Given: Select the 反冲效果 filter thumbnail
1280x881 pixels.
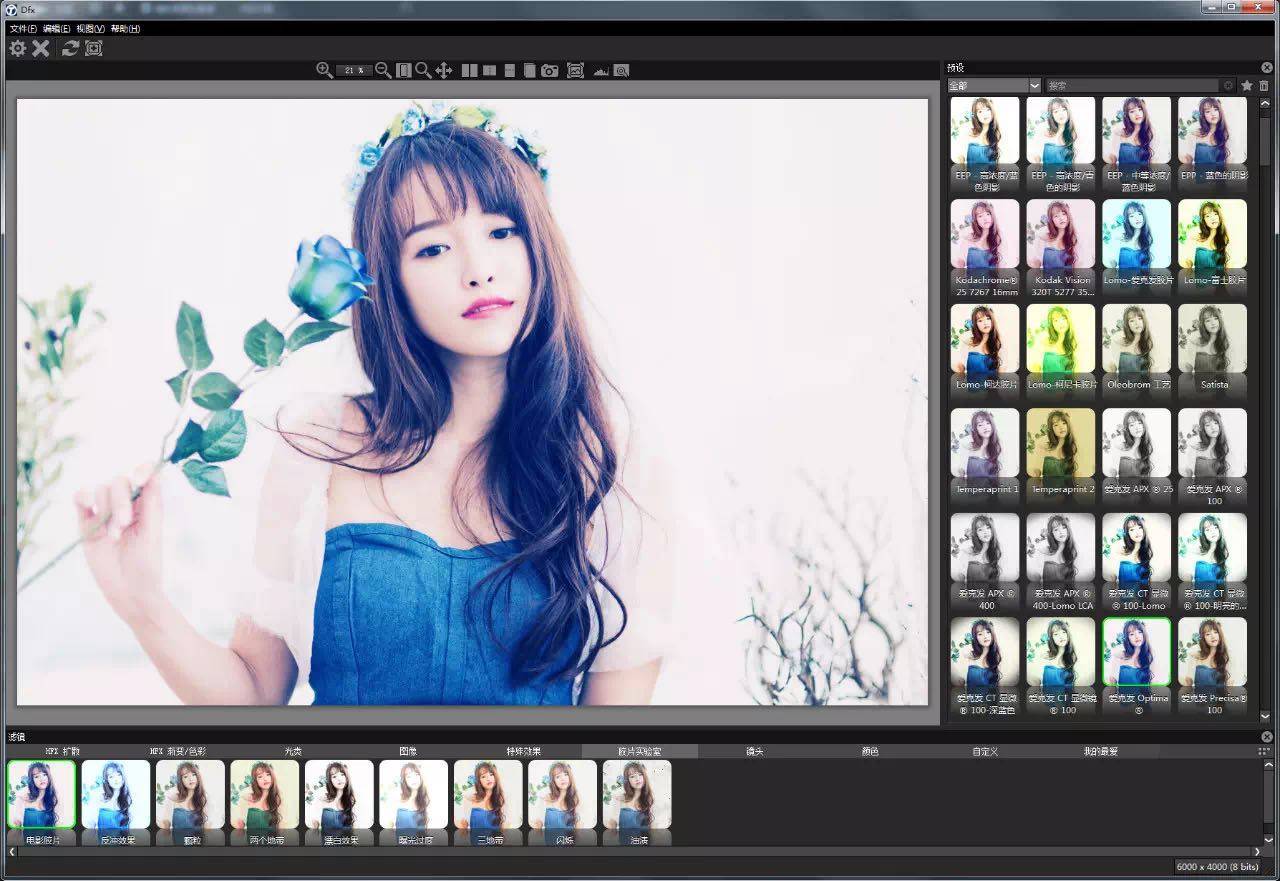Looking at the screenshot, I should tap(116, 803).
